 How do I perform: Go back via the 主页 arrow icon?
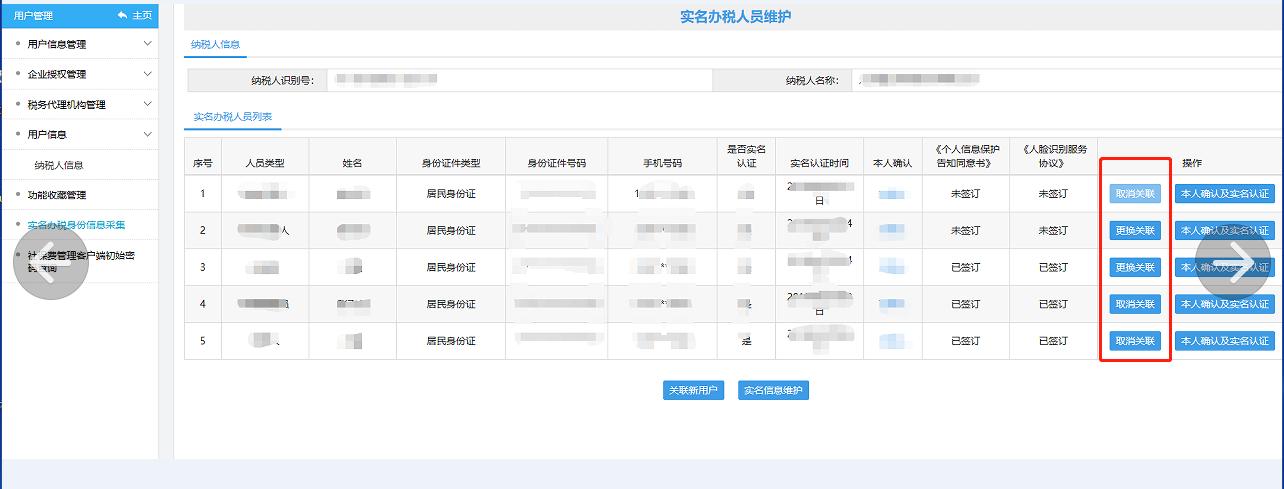(x=123, y=15)
